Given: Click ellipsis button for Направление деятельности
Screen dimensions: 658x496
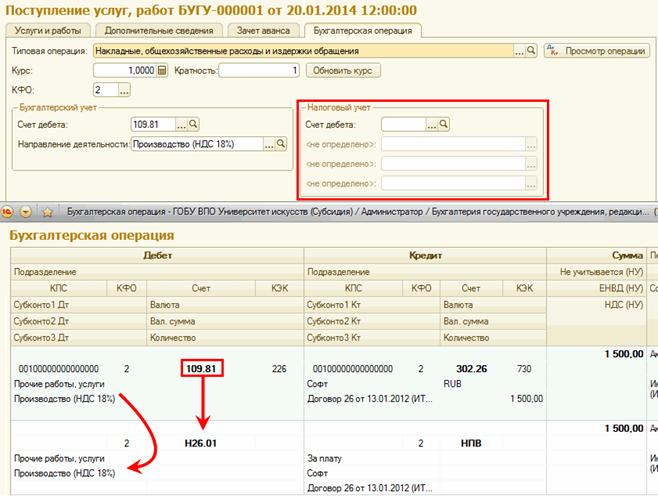Looking at the screenshot, I should click(x=268, y=145).
